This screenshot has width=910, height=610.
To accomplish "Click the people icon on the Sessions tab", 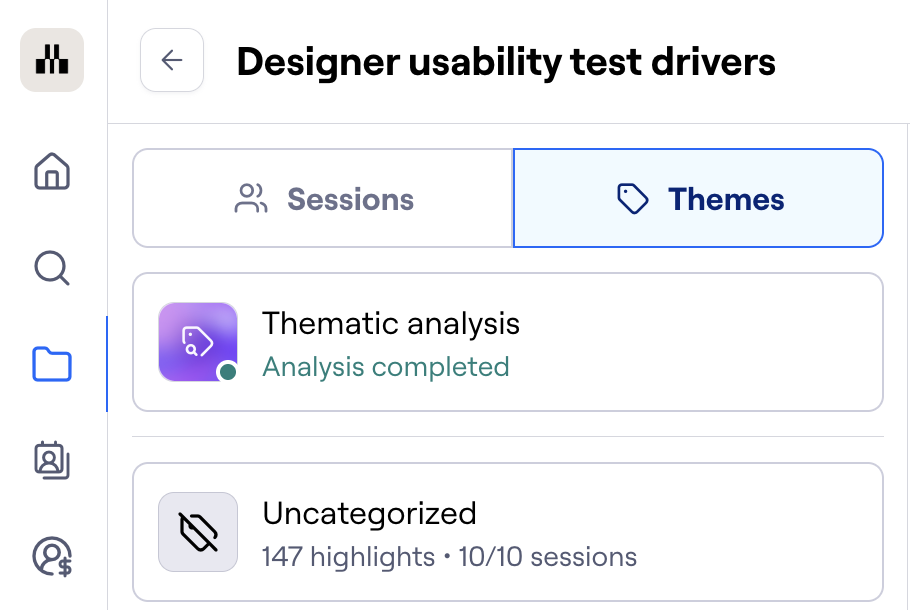I will pyautogui.click(x=251, y=198).
